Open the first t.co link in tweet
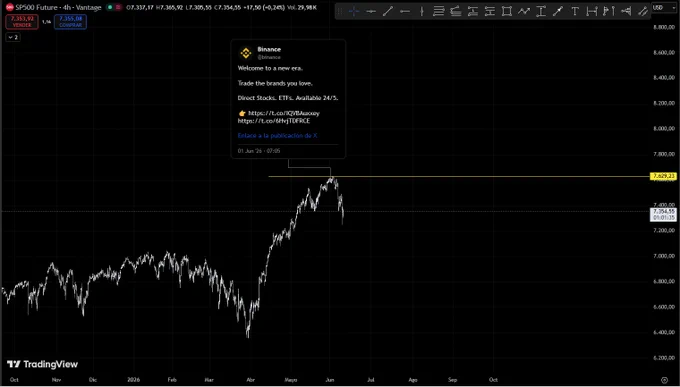This screenshot has height=387, width=680. coord(284,113)
